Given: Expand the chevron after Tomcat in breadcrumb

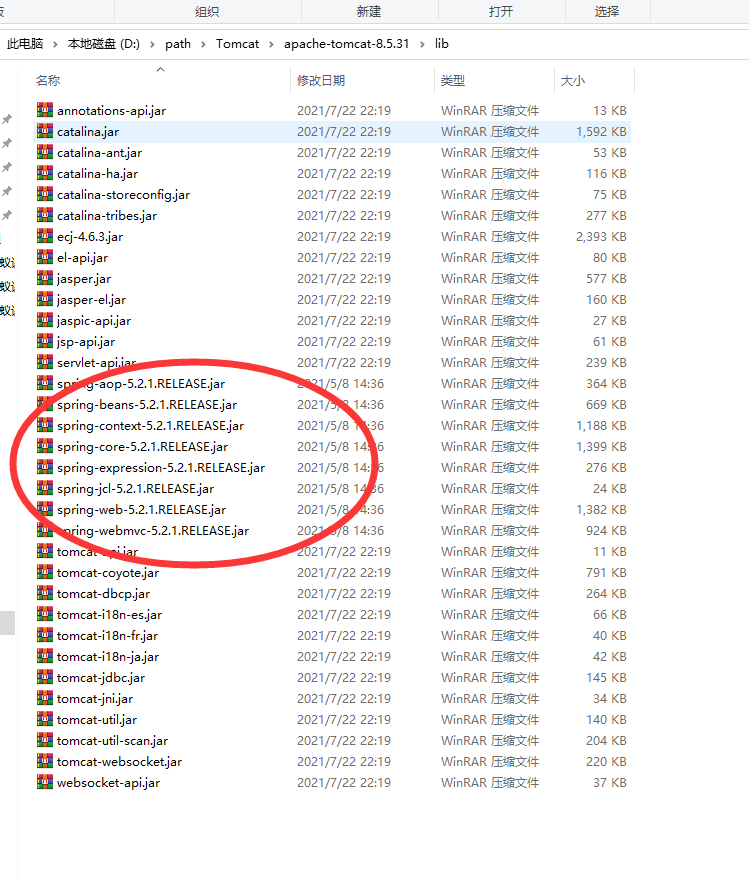Looking at the screenshot, I should click(x=271, y=44).
